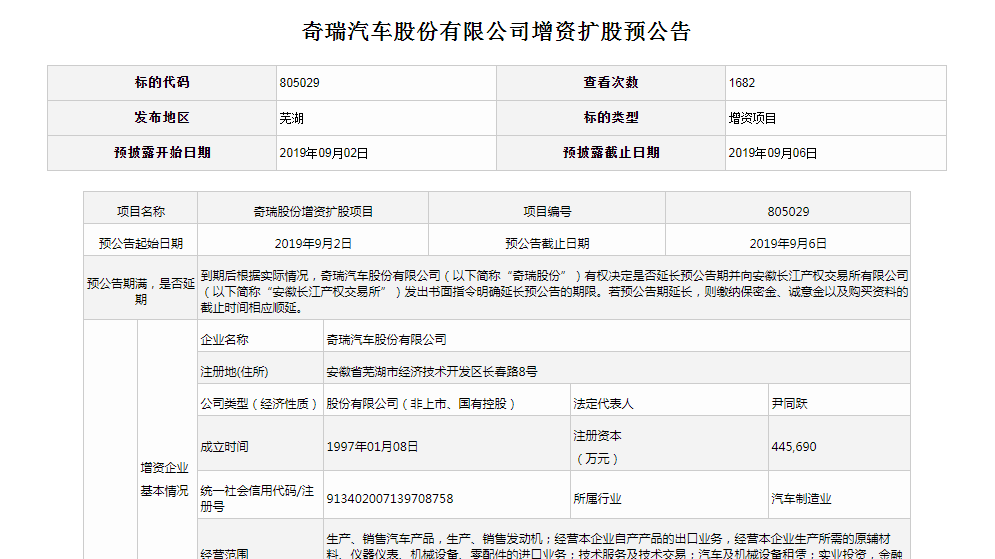Click the project name 奇瑞股份增资扩股项目
The height and width of the screenshot is (559, 995).
(313, 212)
